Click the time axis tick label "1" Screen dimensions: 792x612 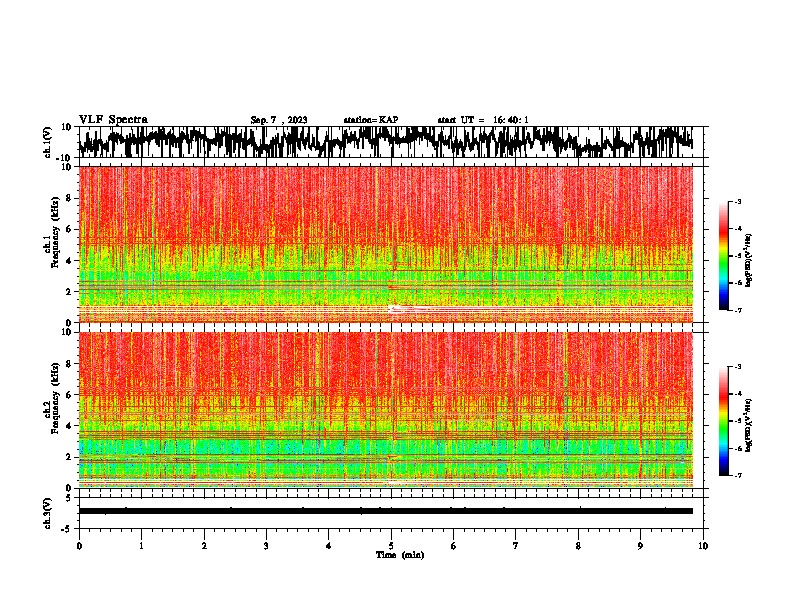click(x=141, y=546)
